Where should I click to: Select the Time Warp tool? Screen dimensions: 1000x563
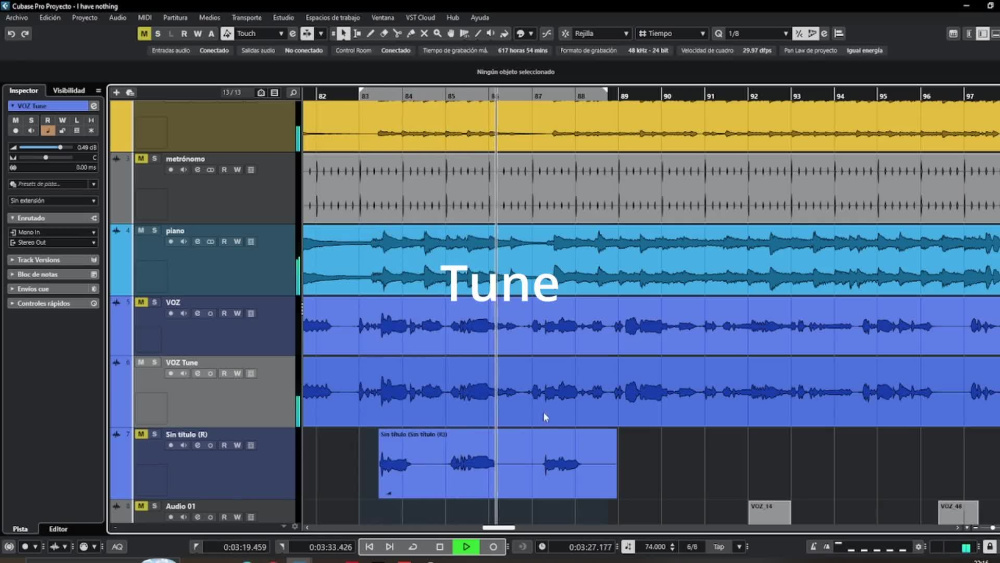(x=464, y=34)
